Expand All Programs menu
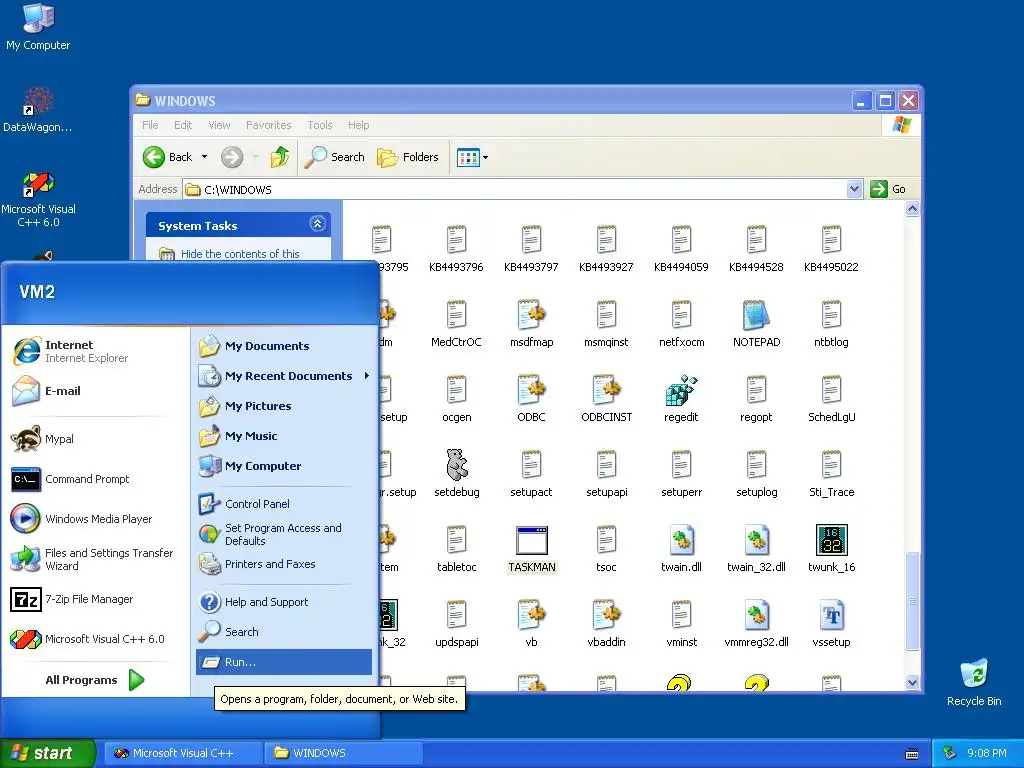 pyautogui.click(x=95, y=680)
